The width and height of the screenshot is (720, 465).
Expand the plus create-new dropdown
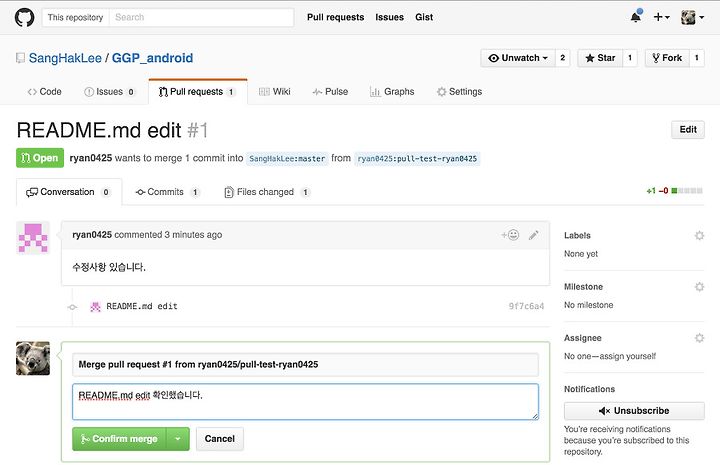(x=662, y=17)
